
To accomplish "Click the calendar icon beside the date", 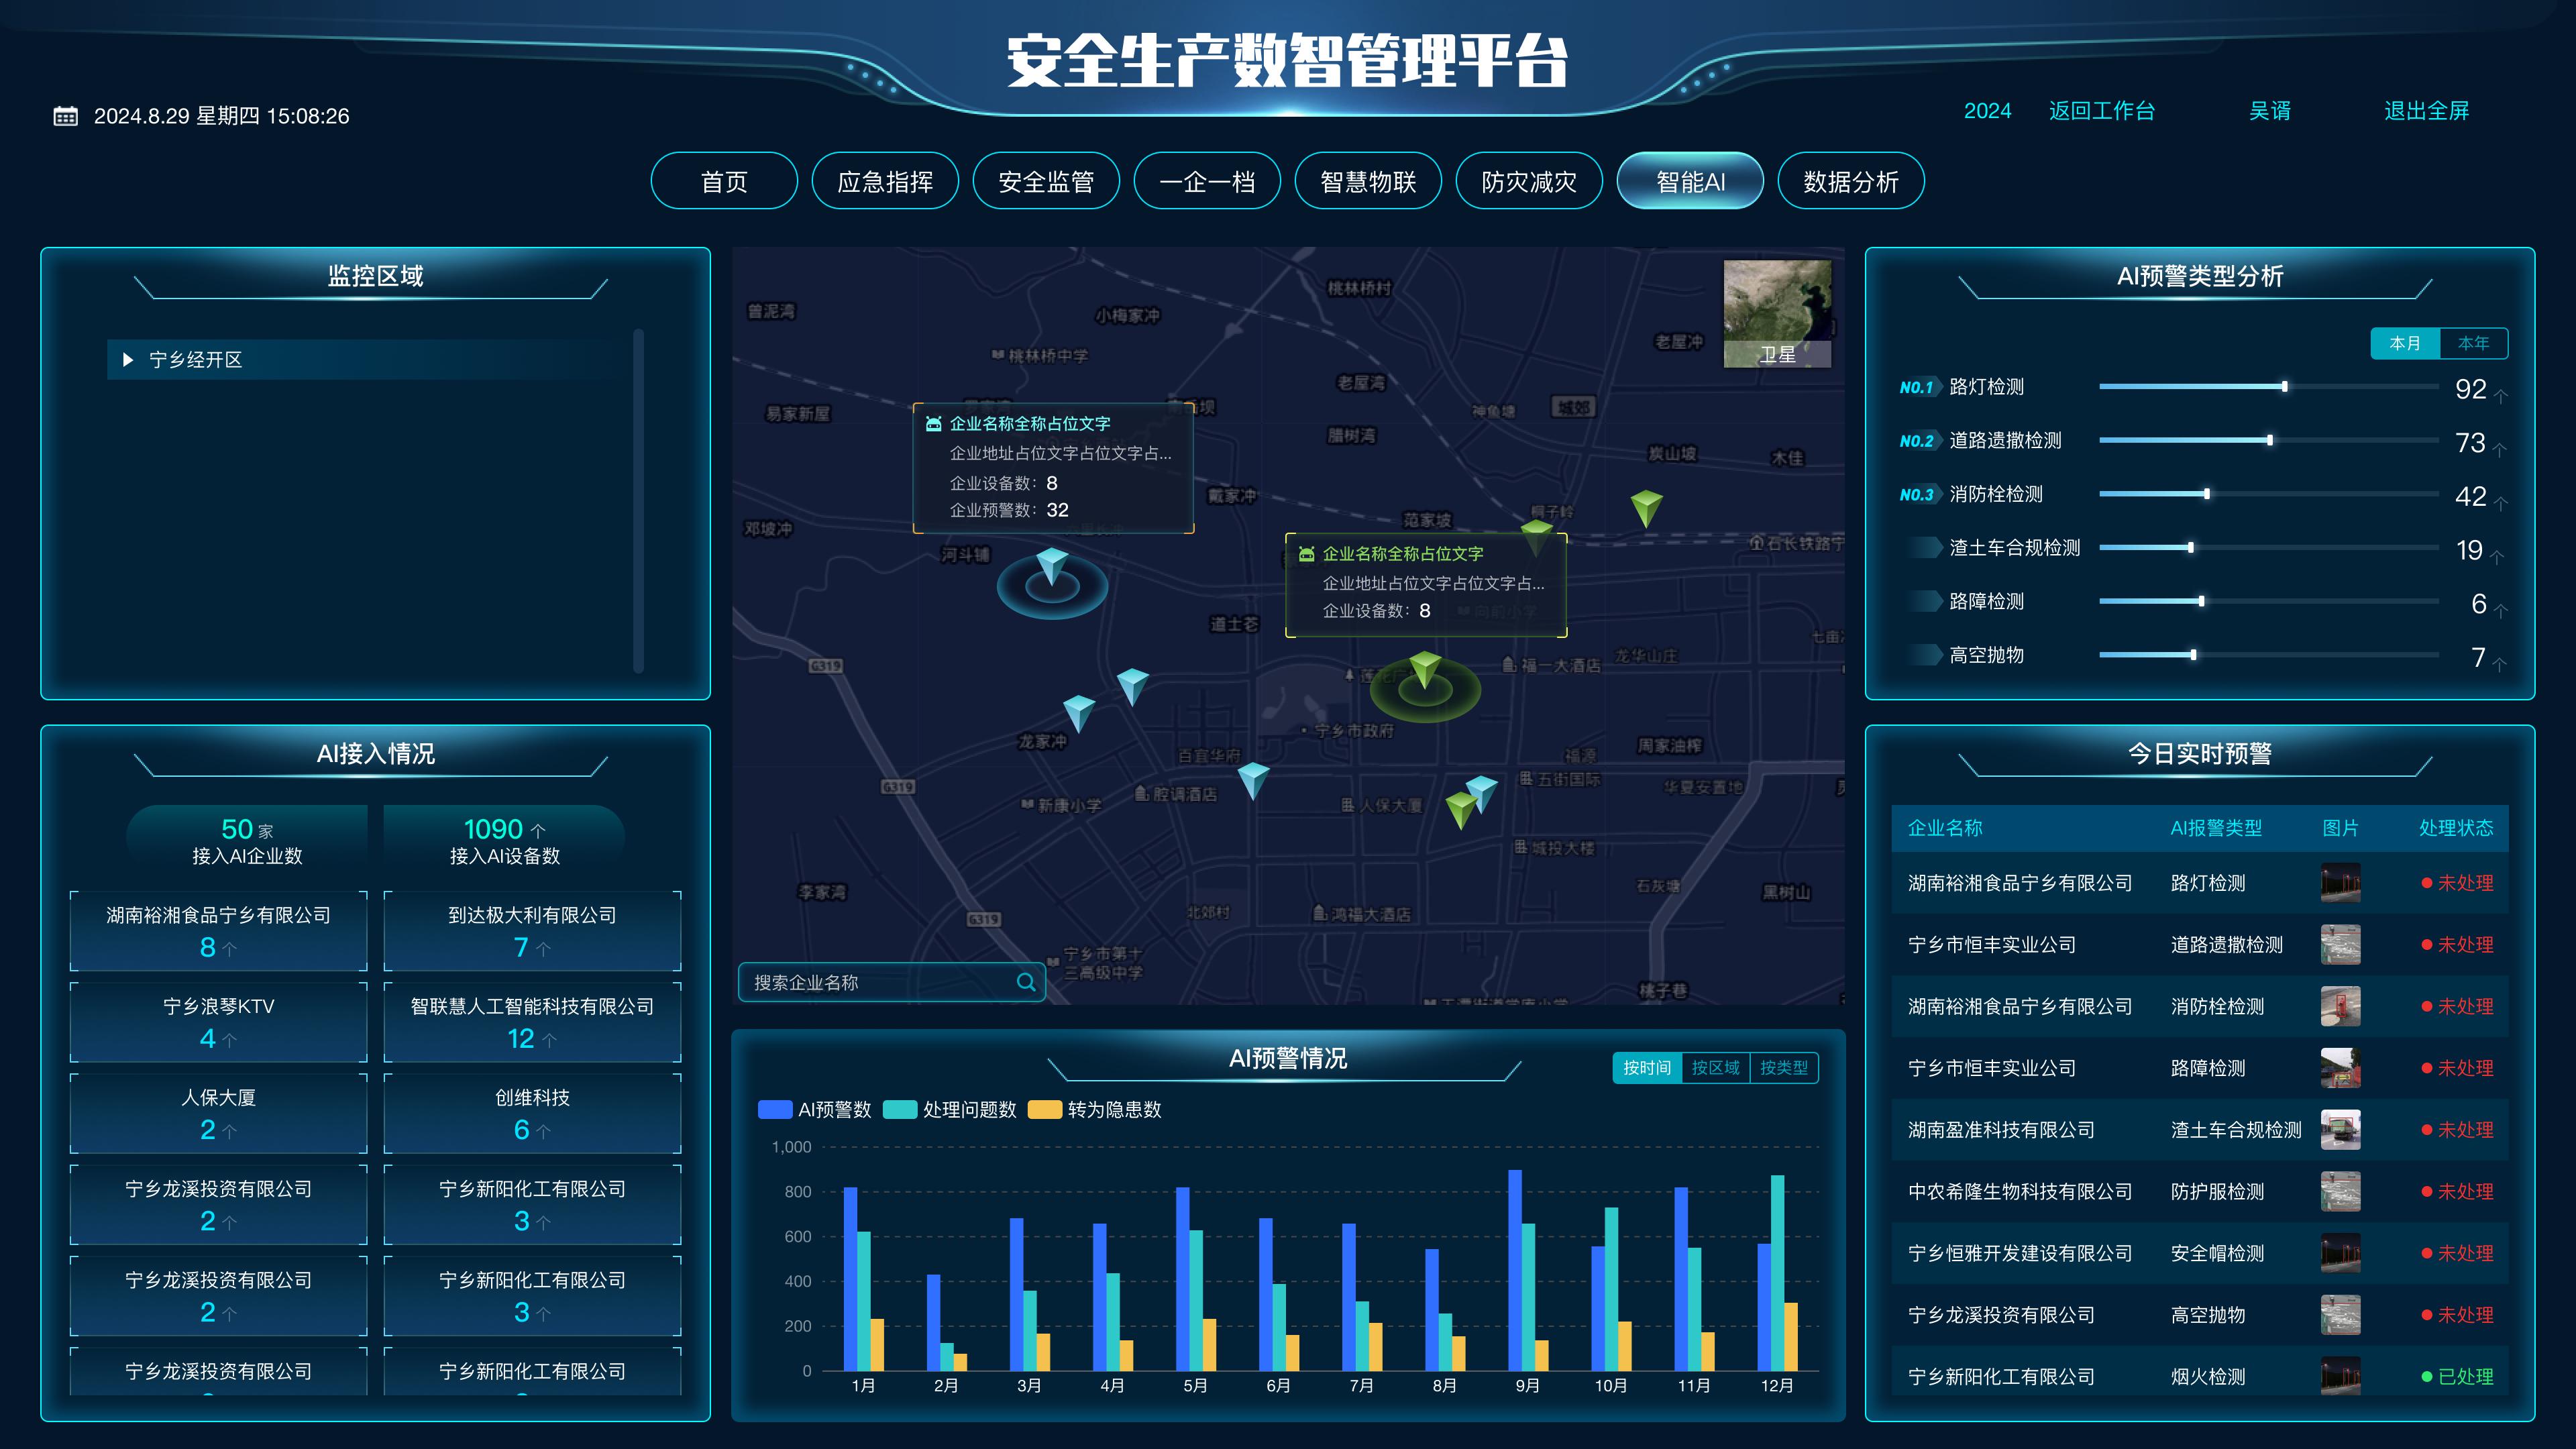I will coord(65,116).
